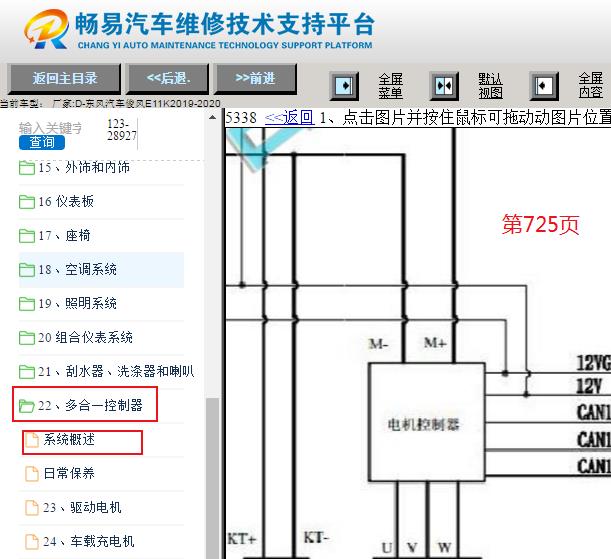The image size is (611, 559).
Task: Go back with the <<后退 button
Action: tap(168, 79)
